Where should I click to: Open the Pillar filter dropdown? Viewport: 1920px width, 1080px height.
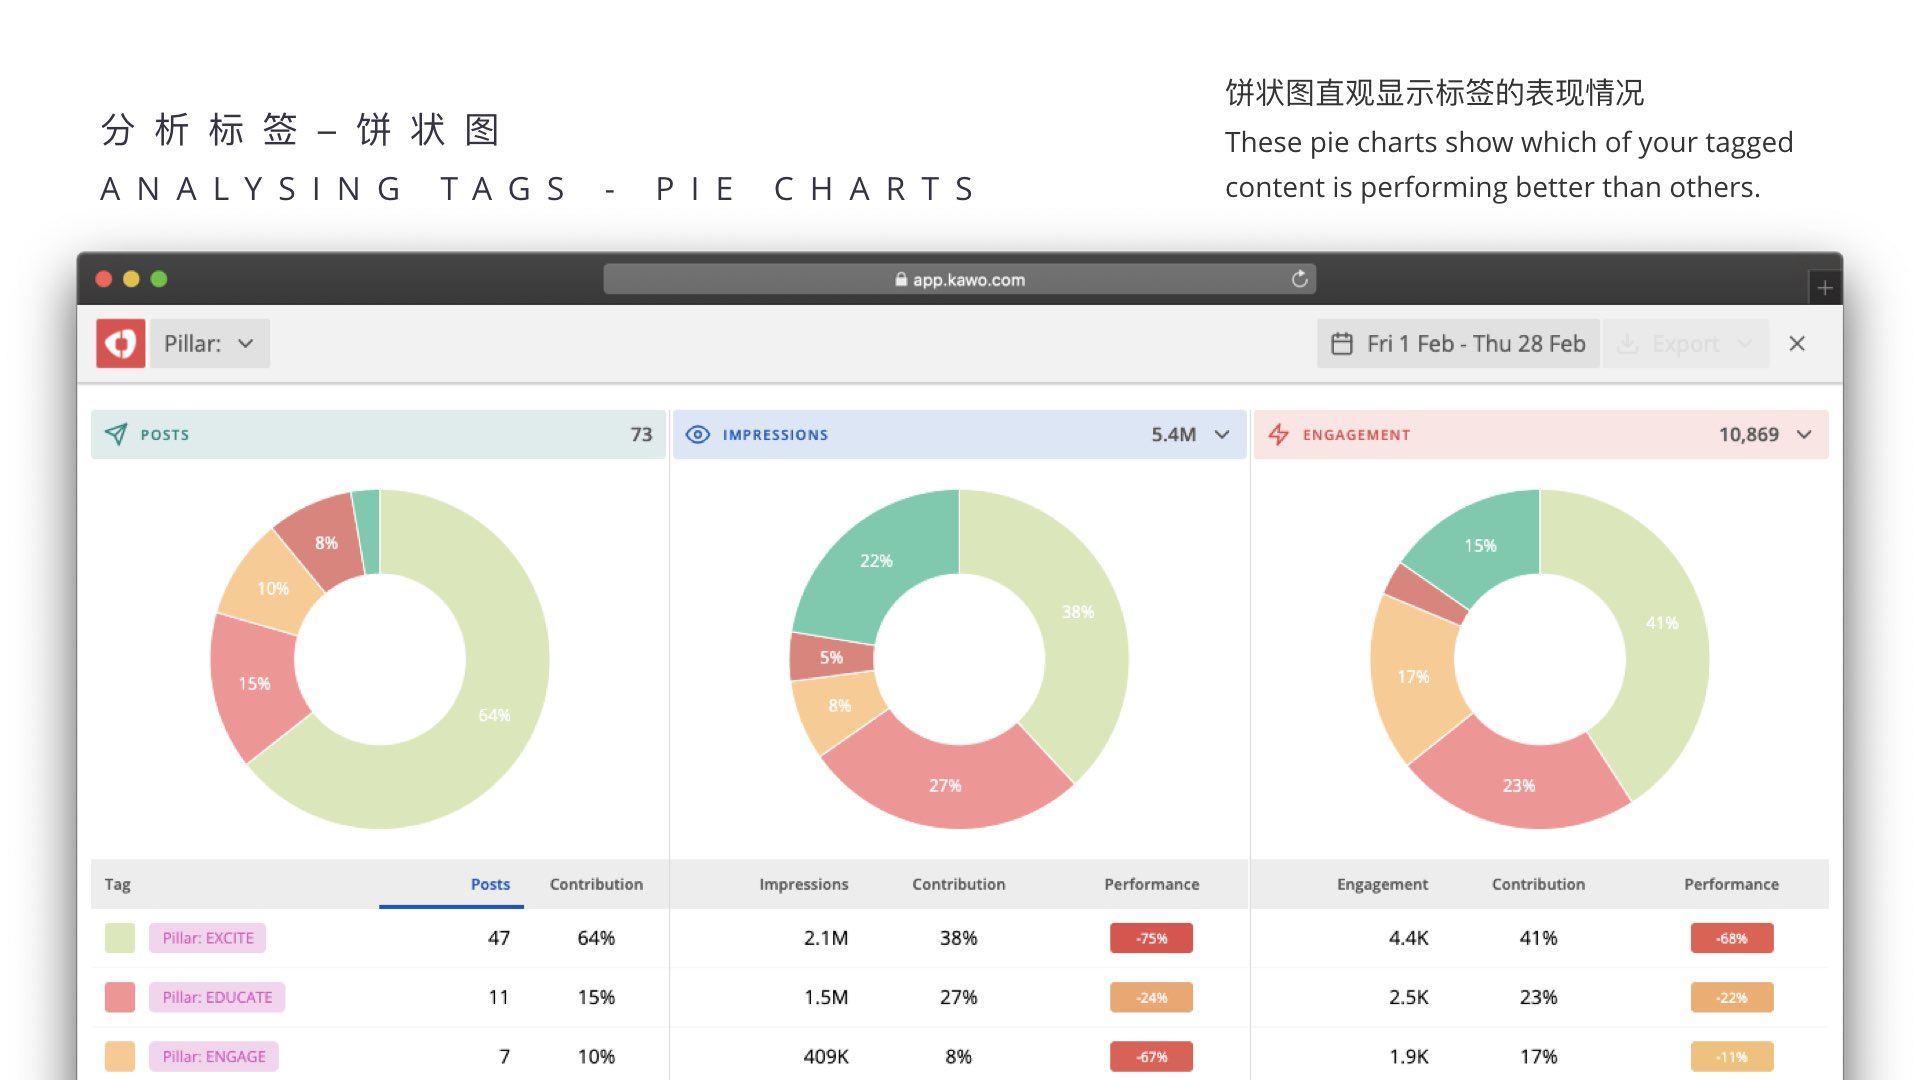pos(209,343)
